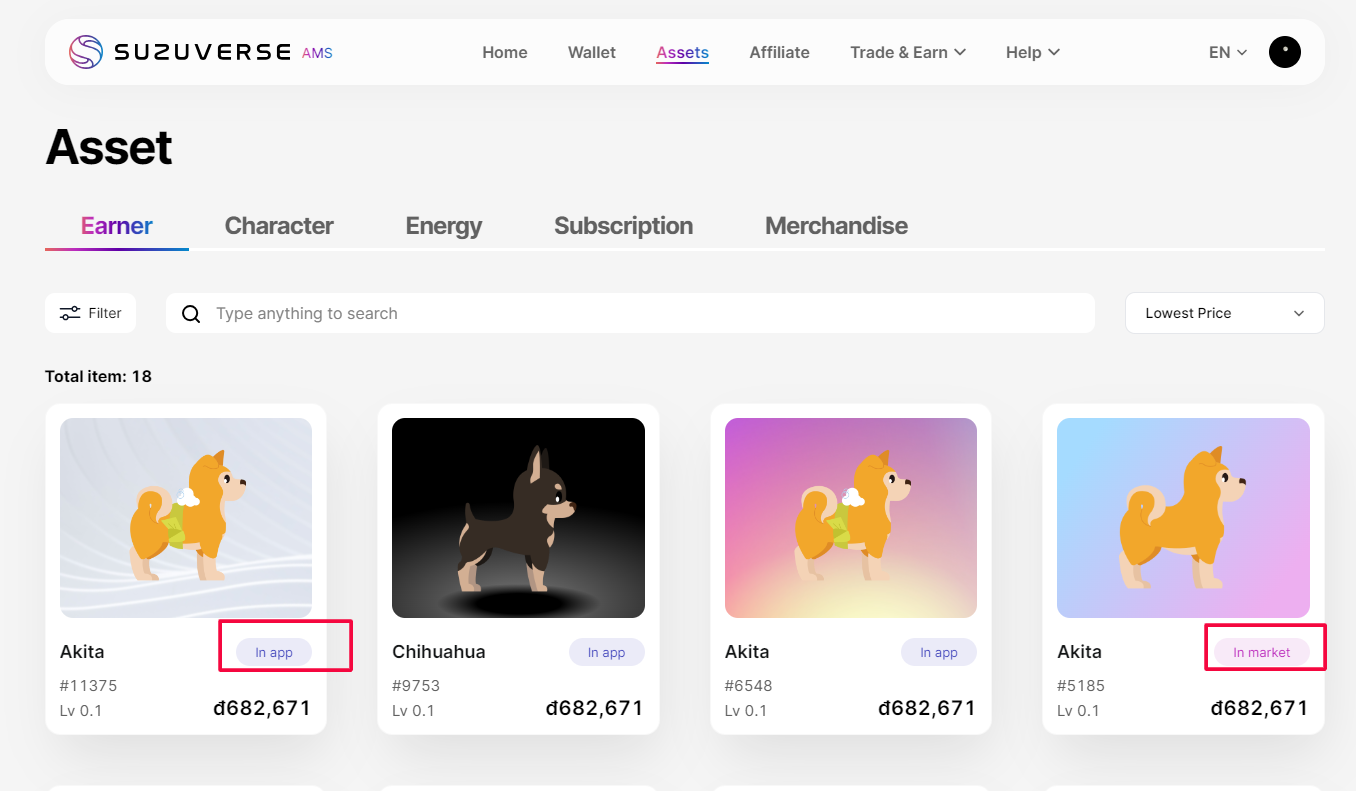Click the AMS label beside the logo

tap(318, 53)
